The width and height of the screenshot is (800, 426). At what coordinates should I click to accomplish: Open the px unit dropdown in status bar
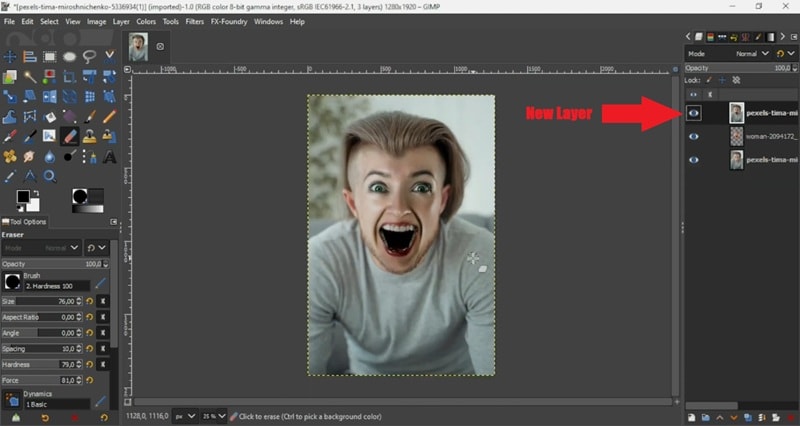185,416
